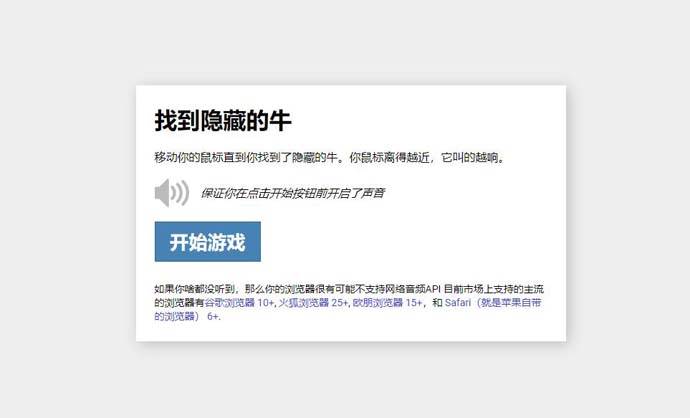Click the word API in the footnote

[x=433, y=289]
